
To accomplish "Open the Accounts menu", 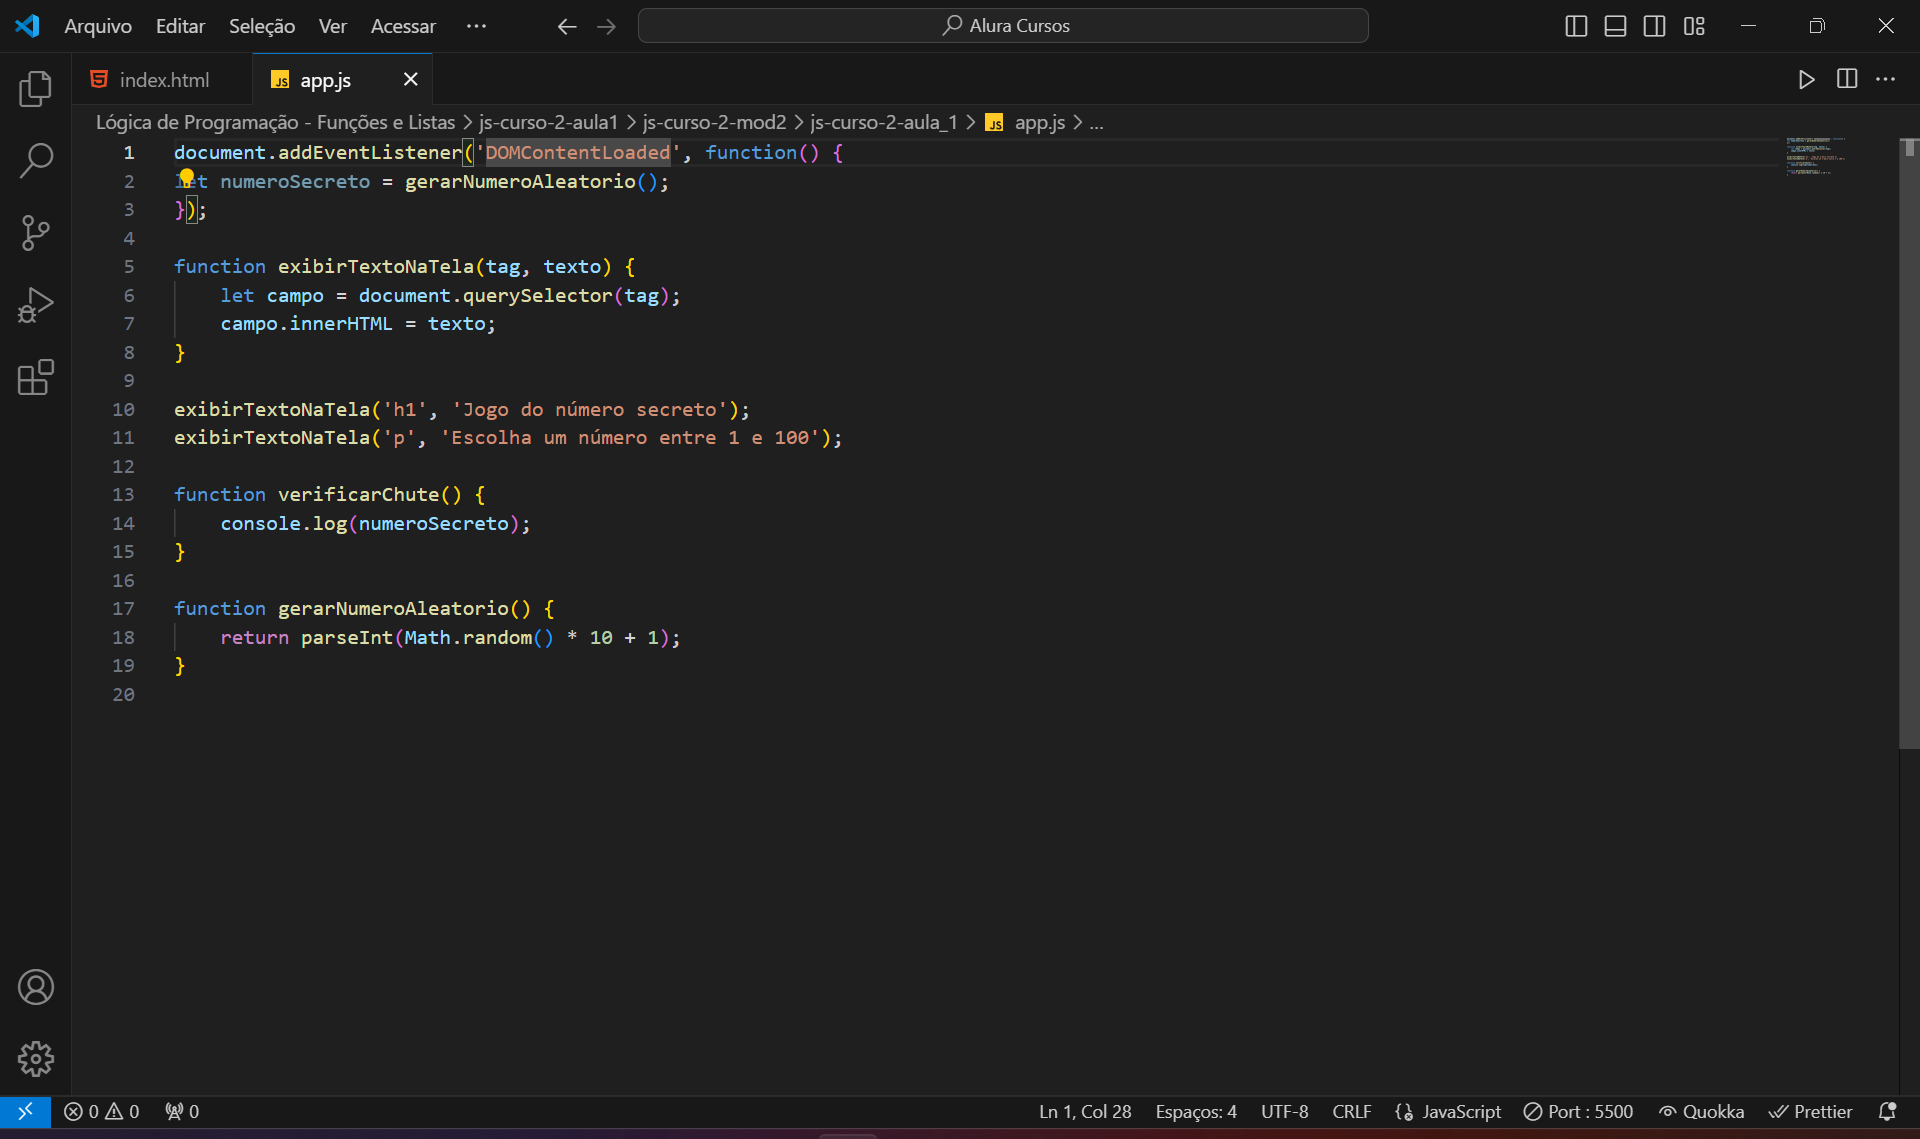I will coord(35,987).
